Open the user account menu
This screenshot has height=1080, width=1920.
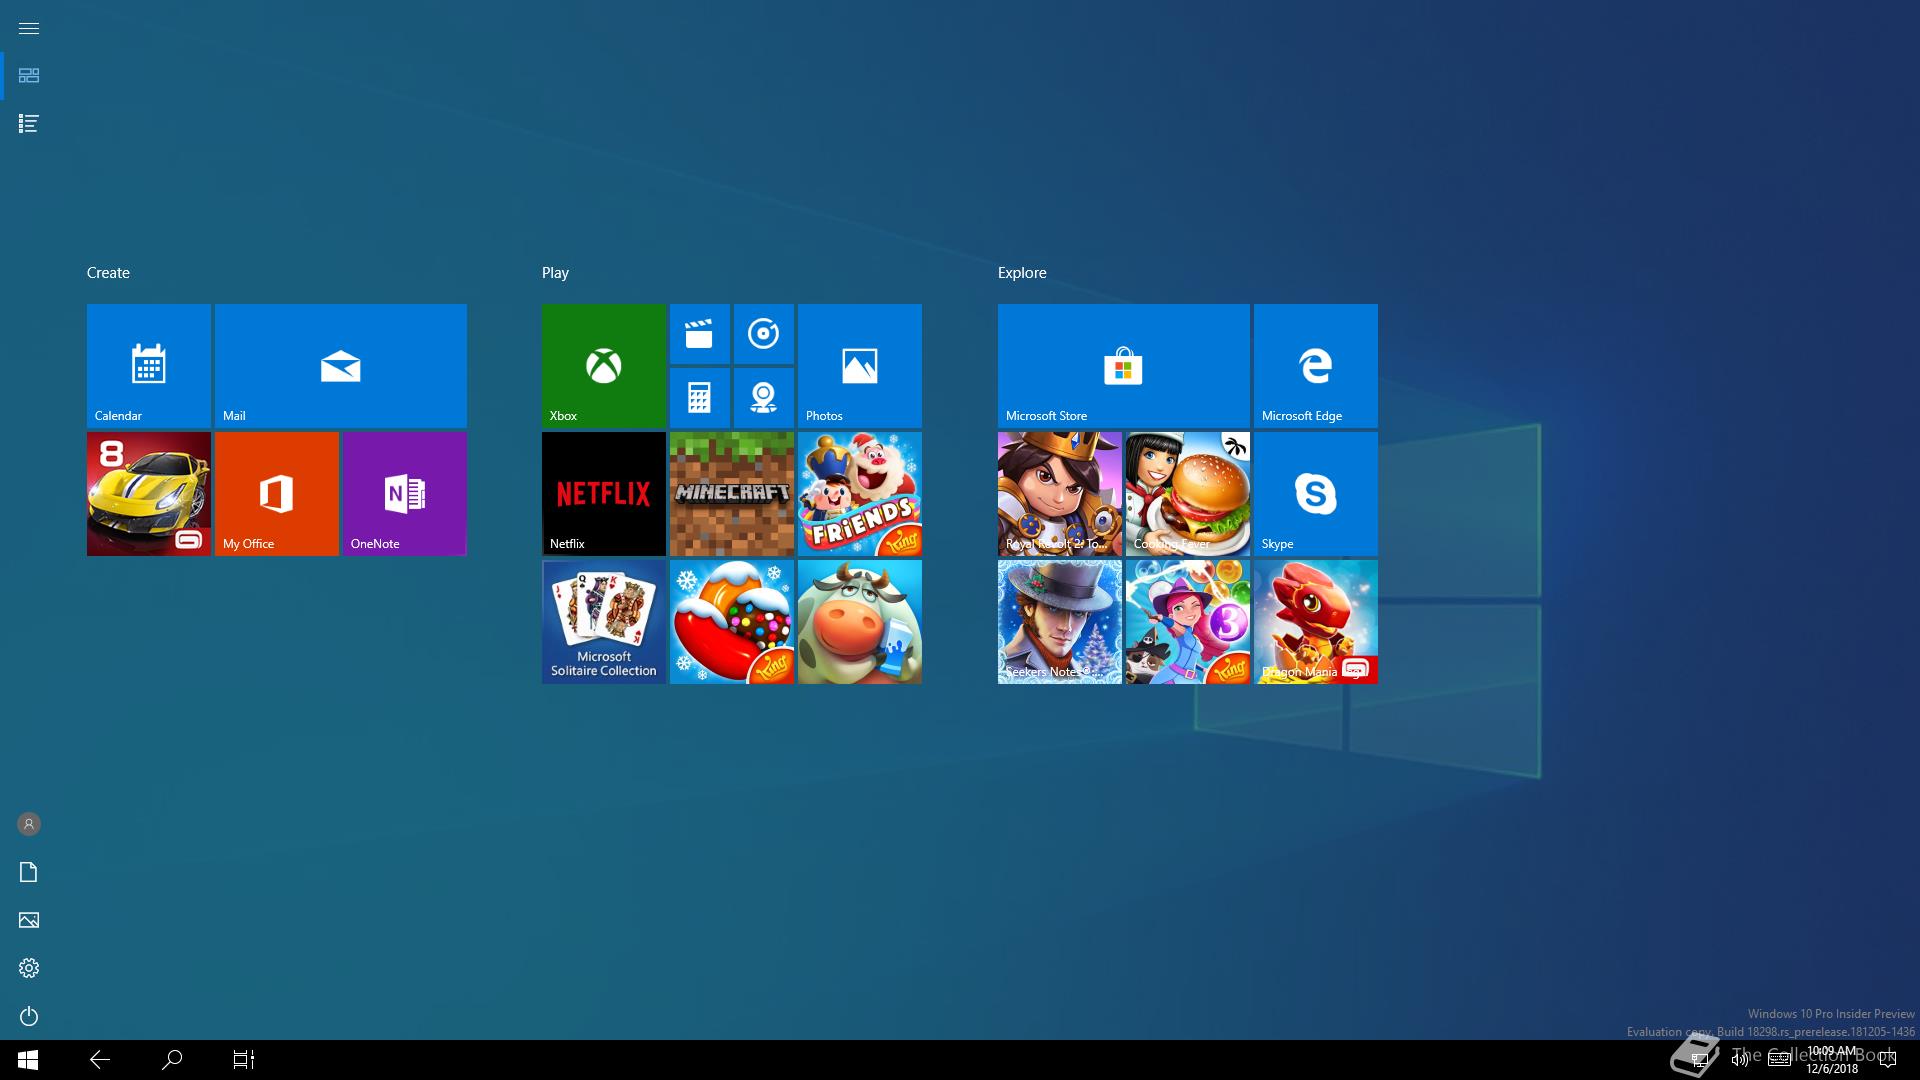coord(29,824)
